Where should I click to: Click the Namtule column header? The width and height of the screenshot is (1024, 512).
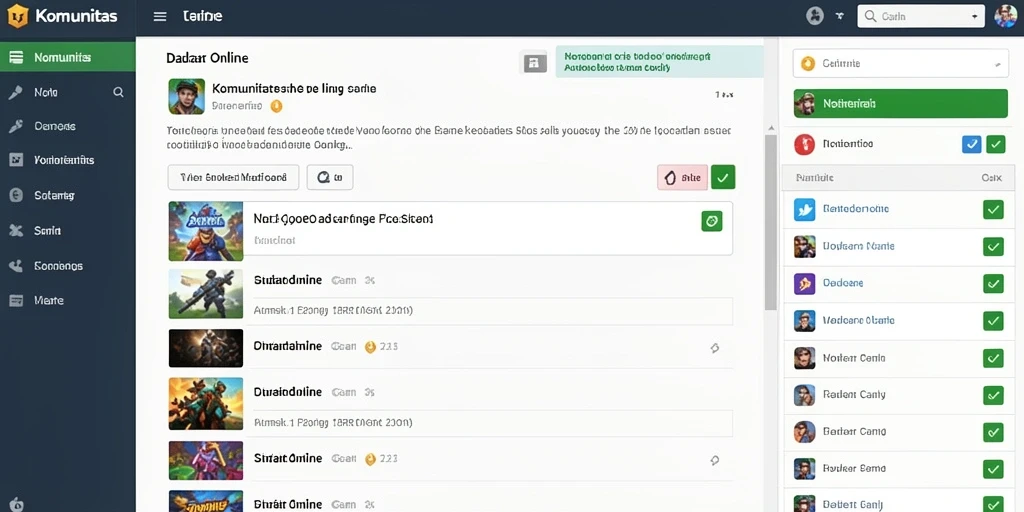(814, 178)
